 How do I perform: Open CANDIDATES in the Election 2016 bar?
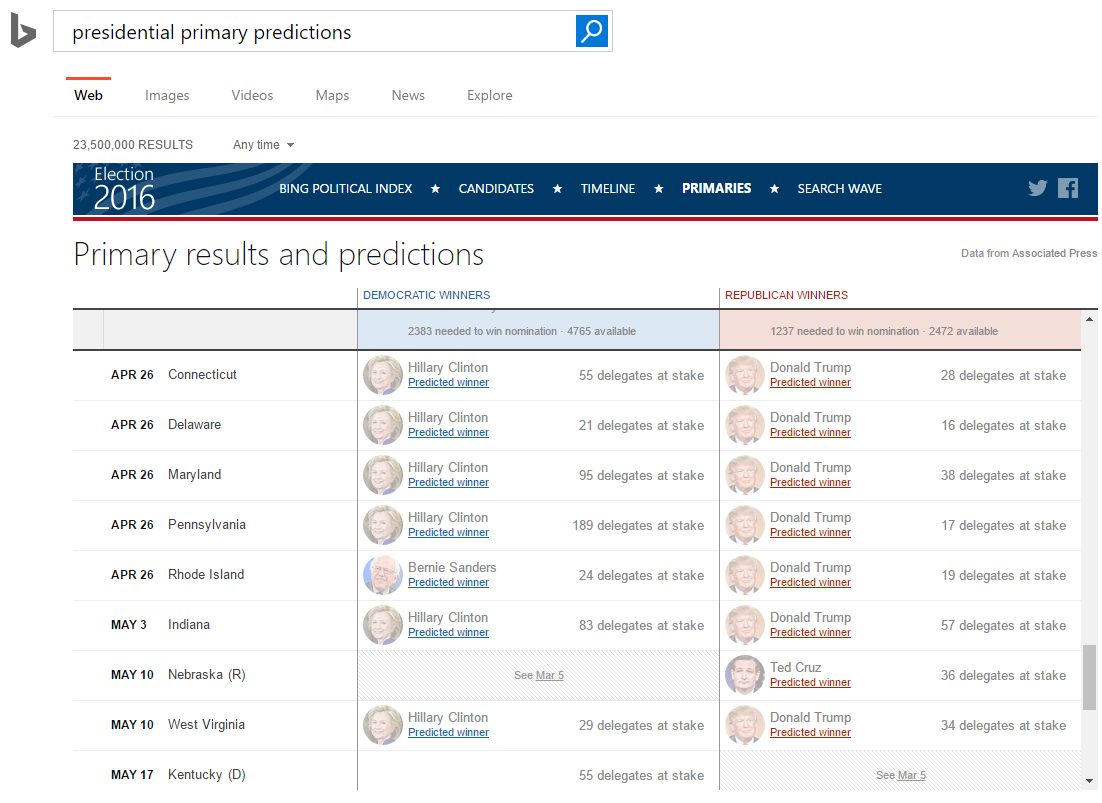coord(496,188)
